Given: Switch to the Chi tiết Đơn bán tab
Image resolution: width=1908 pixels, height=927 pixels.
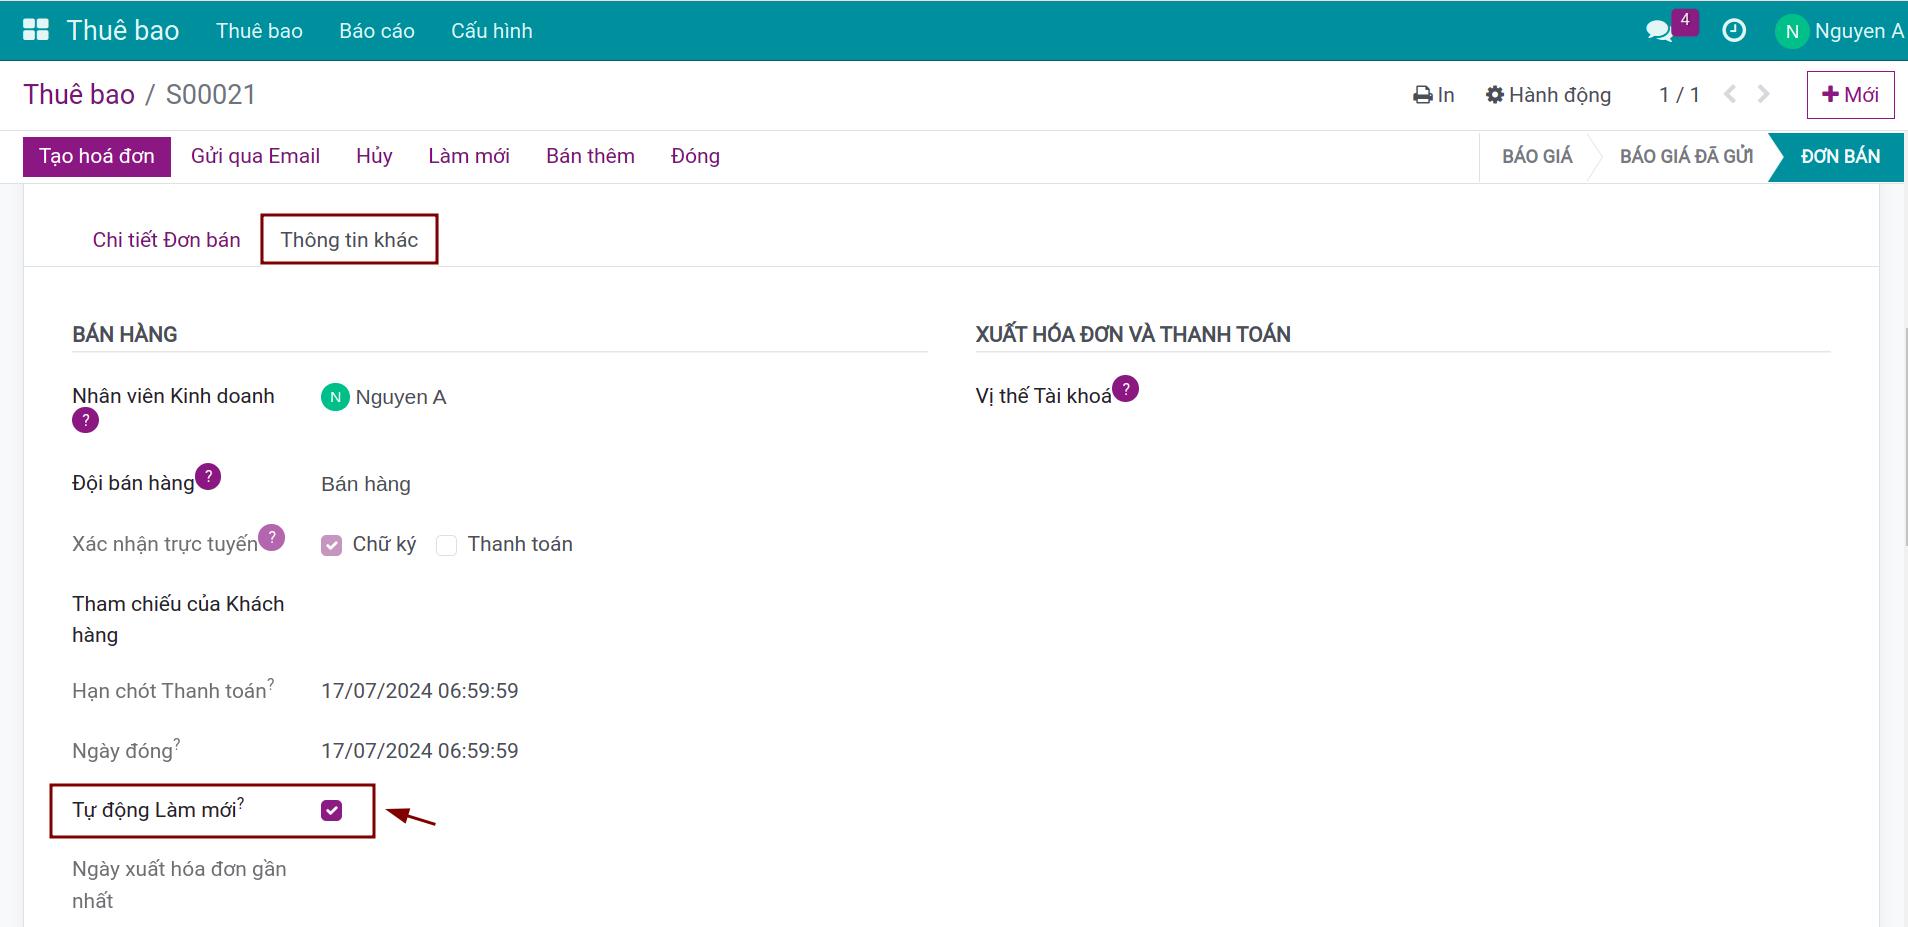Looking at the screenshot, I should coord(166,240).
